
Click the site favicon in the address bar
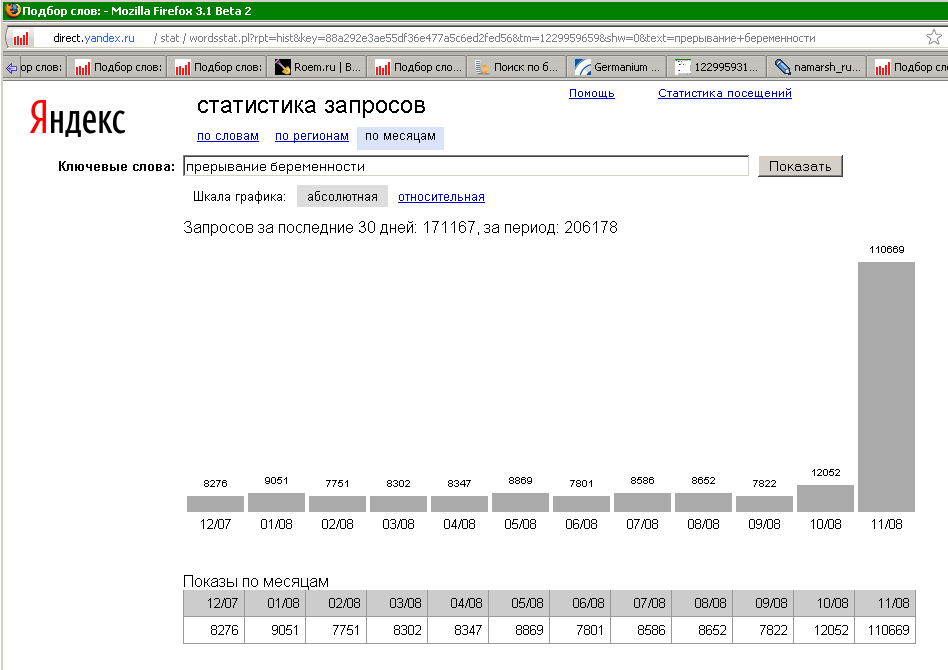pyautogui.click(x=21, y=39)
